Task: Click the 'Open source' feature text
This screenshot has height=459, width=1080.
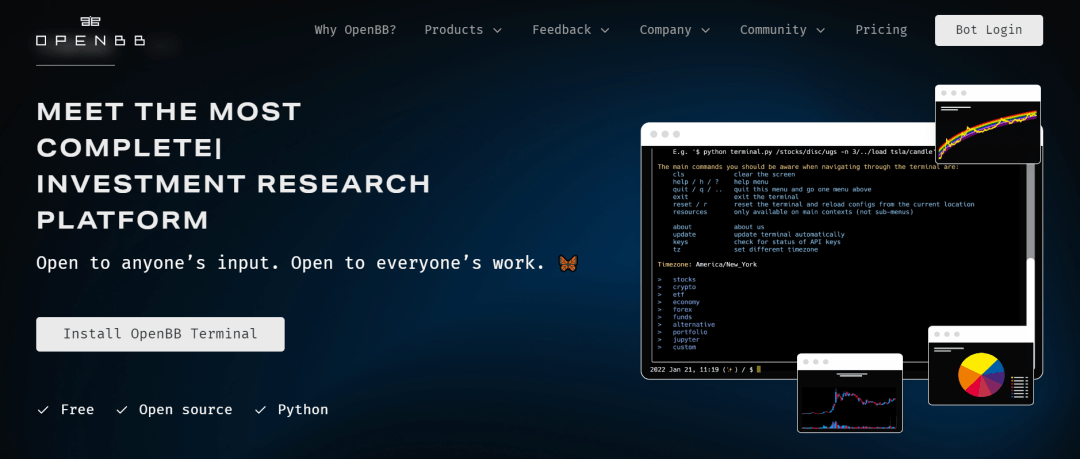Action: [185, 409]
